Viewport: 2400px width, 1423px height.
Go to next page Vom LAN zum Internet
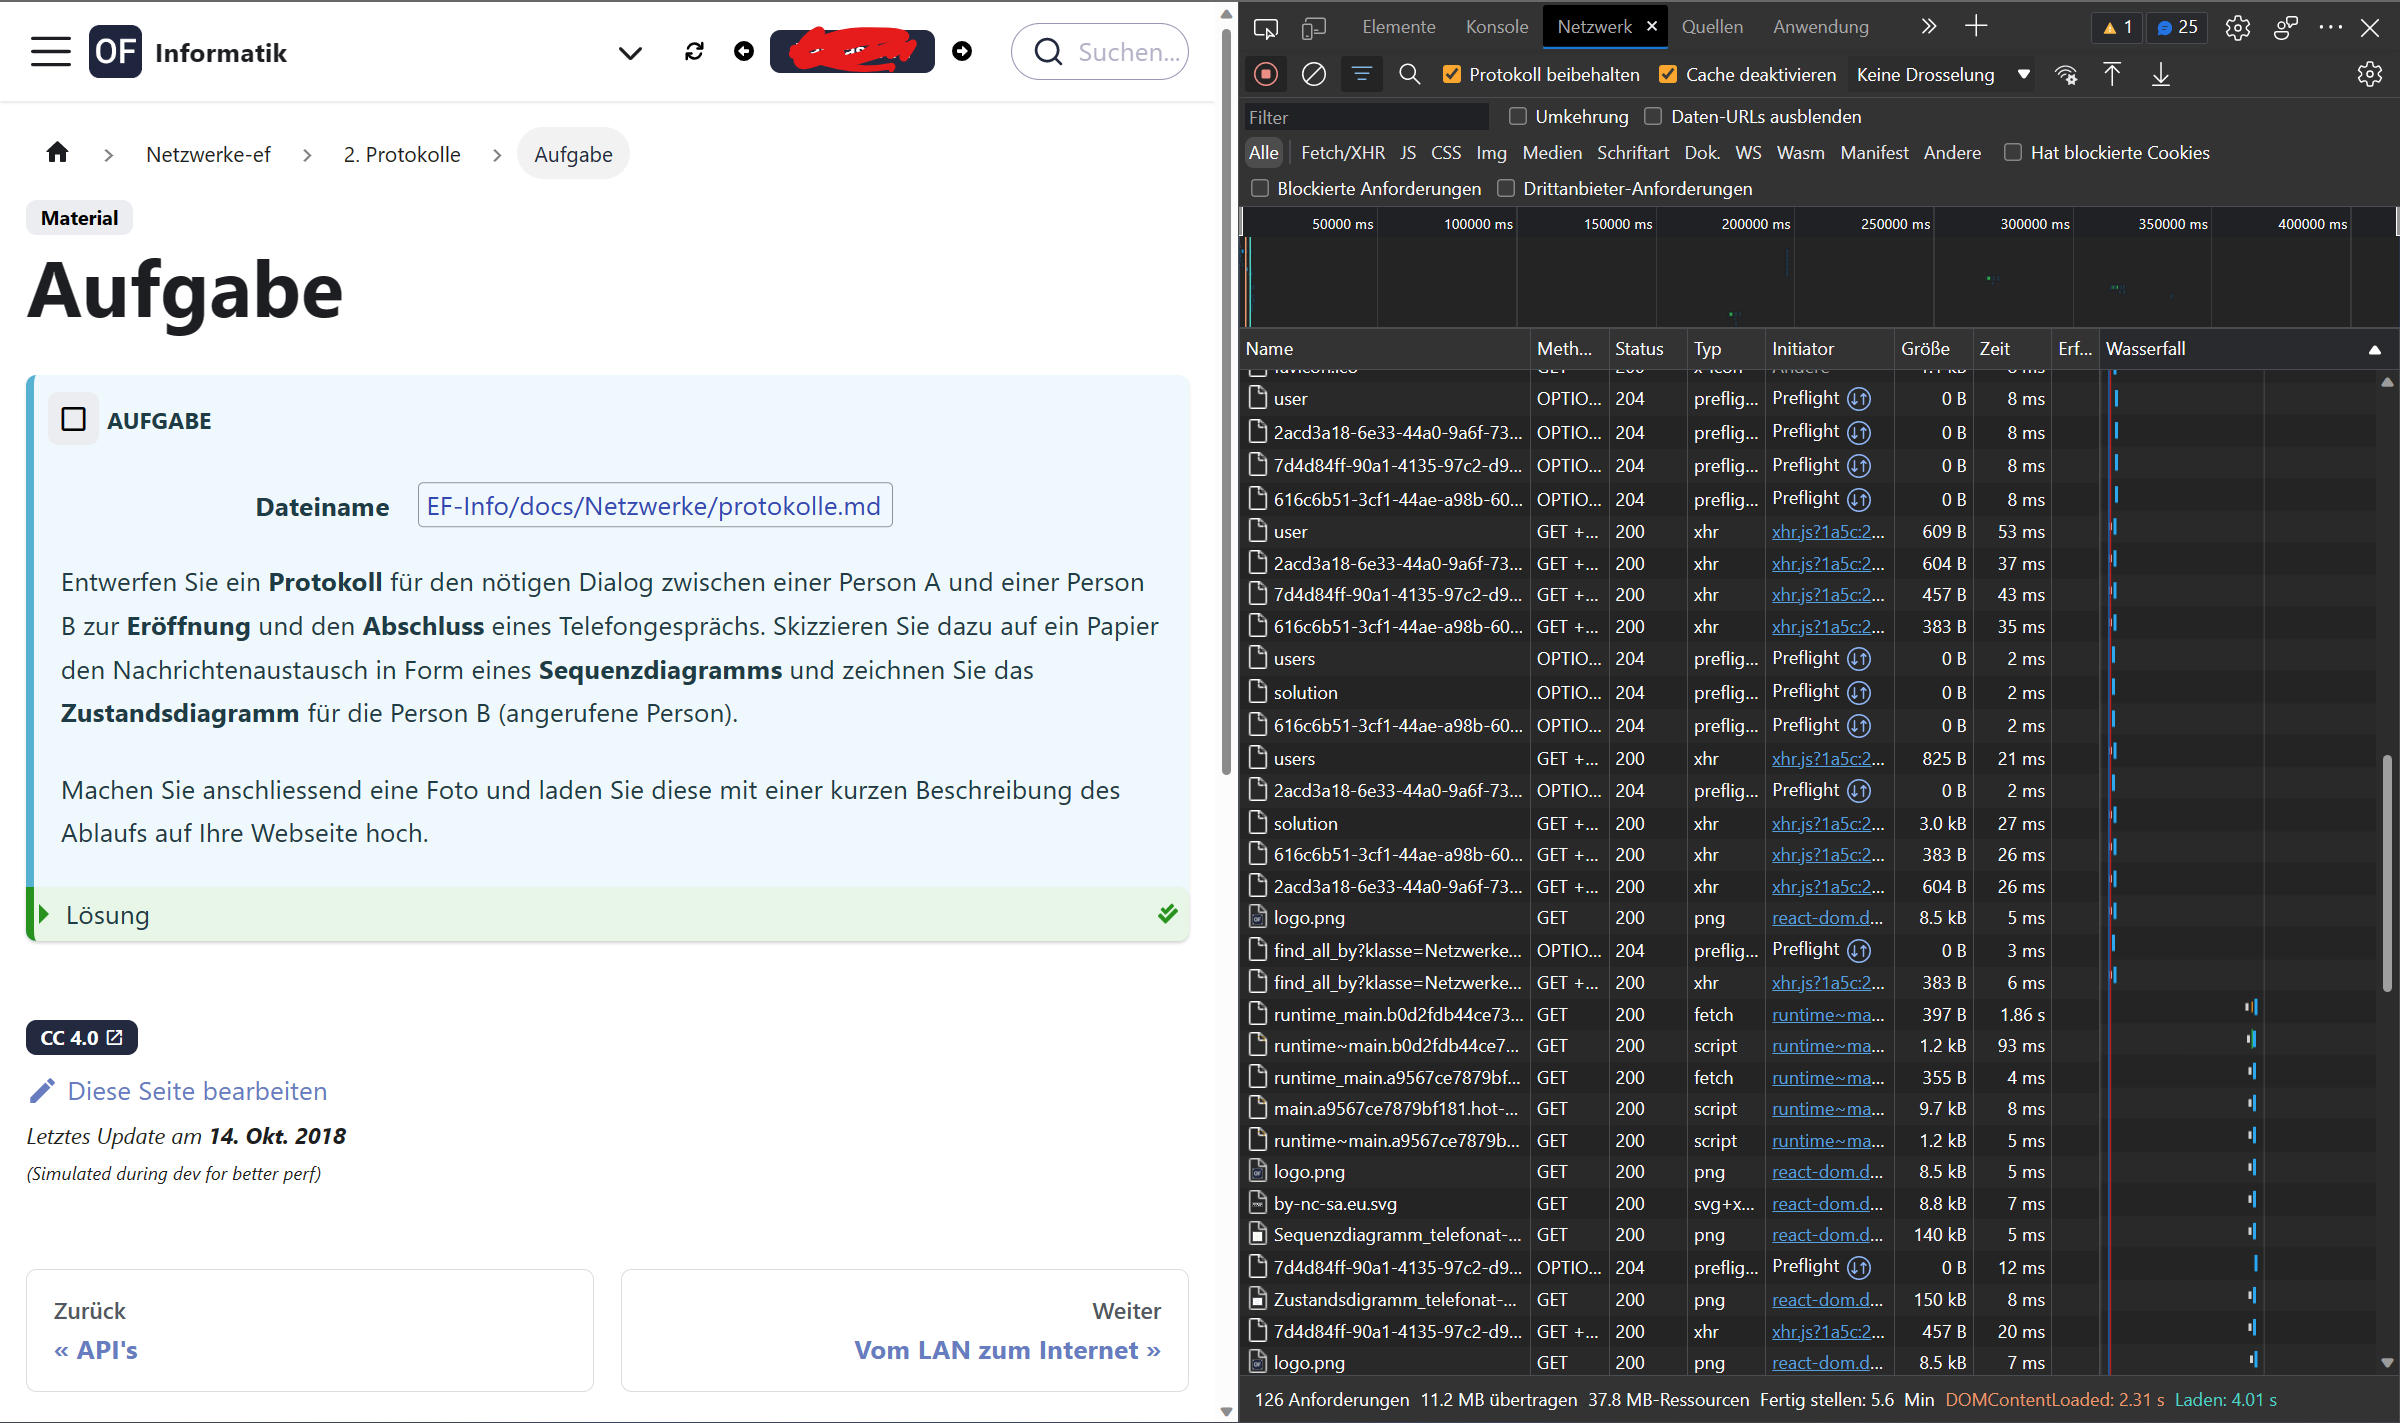(x=905, y=1330)
